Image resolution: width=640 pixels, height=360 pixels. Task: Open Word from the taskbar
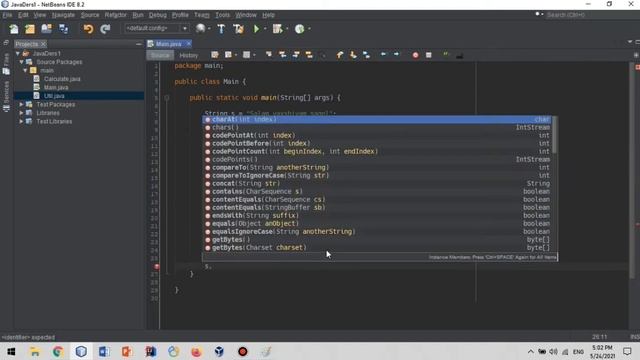[x=104, y=351]
